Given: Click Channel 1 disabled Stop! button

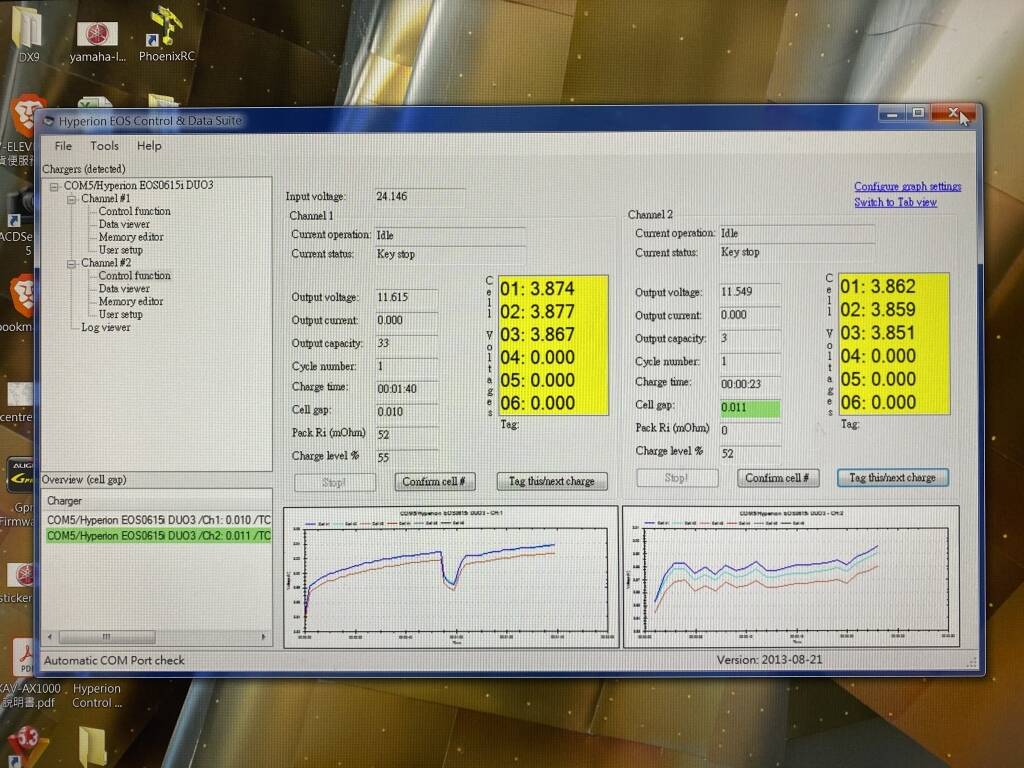Looking at the screenshot, I should pyautogui.click(x=334, y=483).
